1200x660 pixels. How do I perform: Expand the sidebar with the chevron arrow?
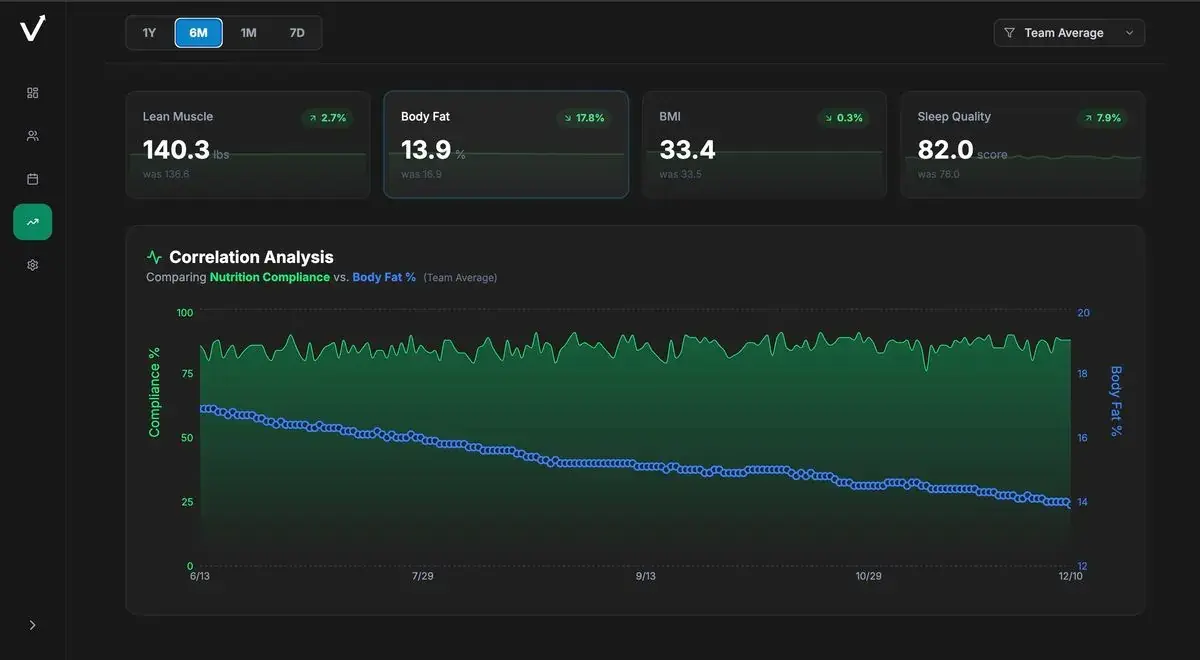(32, 624)
